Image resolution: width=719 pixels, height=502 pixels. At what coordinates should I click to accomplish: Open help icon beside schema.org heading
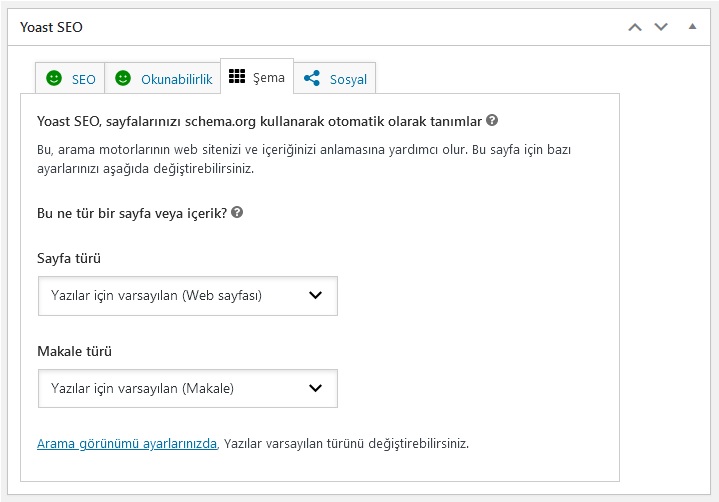tap(492, 120)
